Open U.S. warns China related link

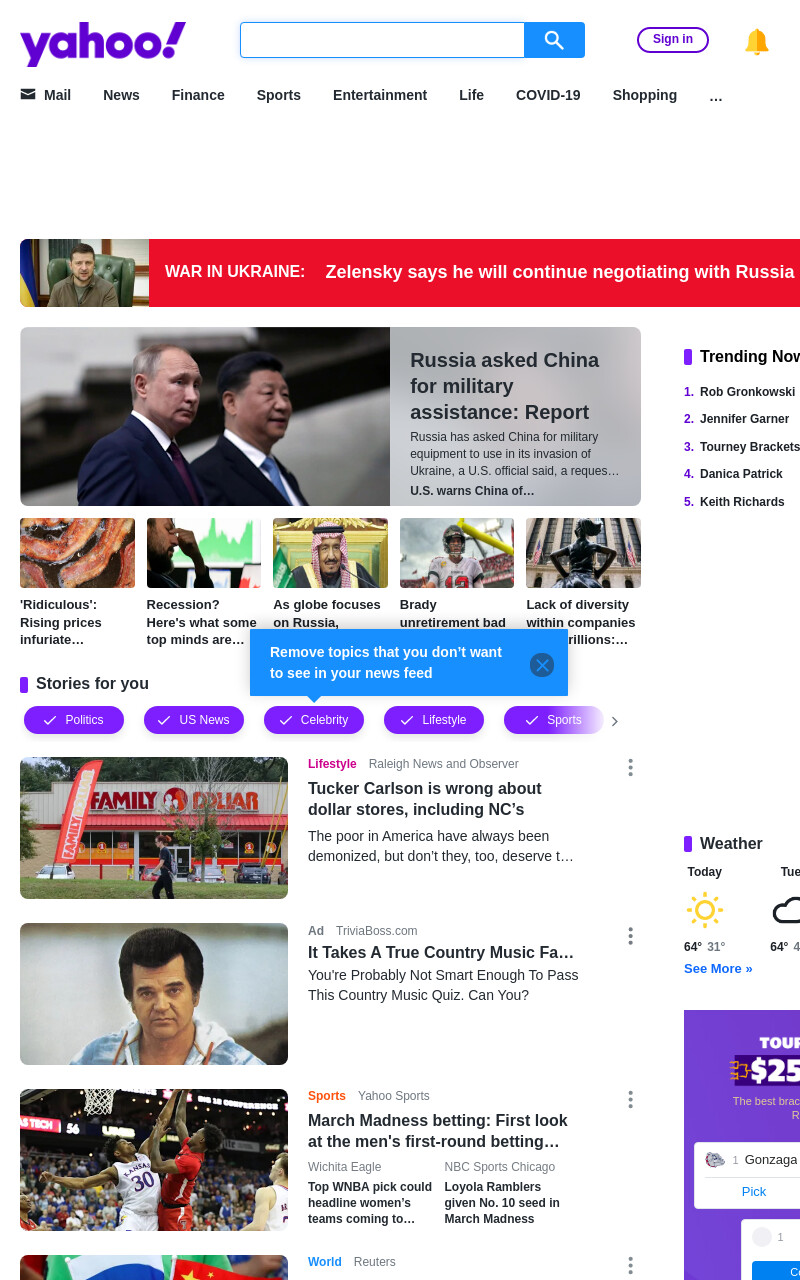472,491
